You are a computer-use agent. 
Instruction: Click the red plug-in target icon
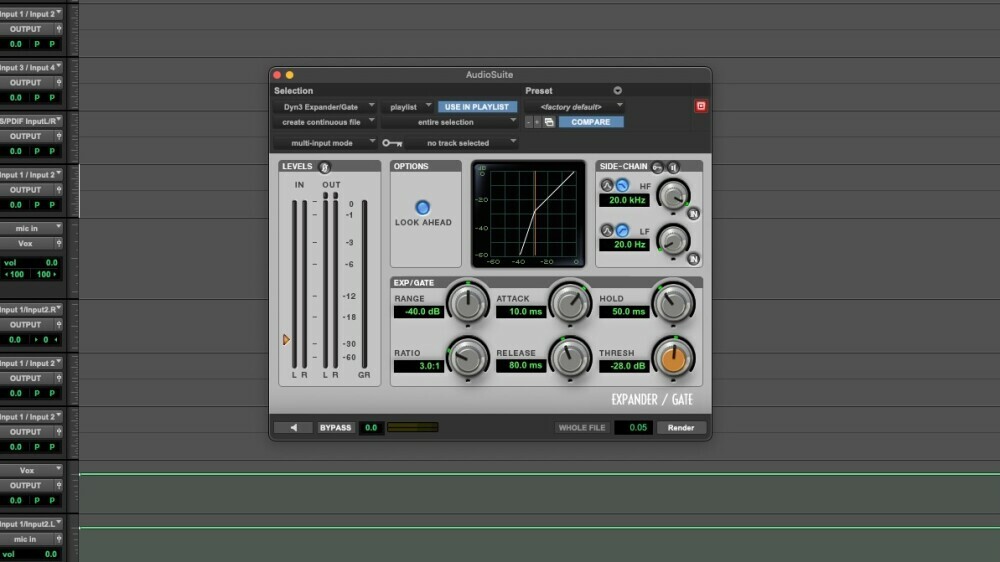[700, 106]
